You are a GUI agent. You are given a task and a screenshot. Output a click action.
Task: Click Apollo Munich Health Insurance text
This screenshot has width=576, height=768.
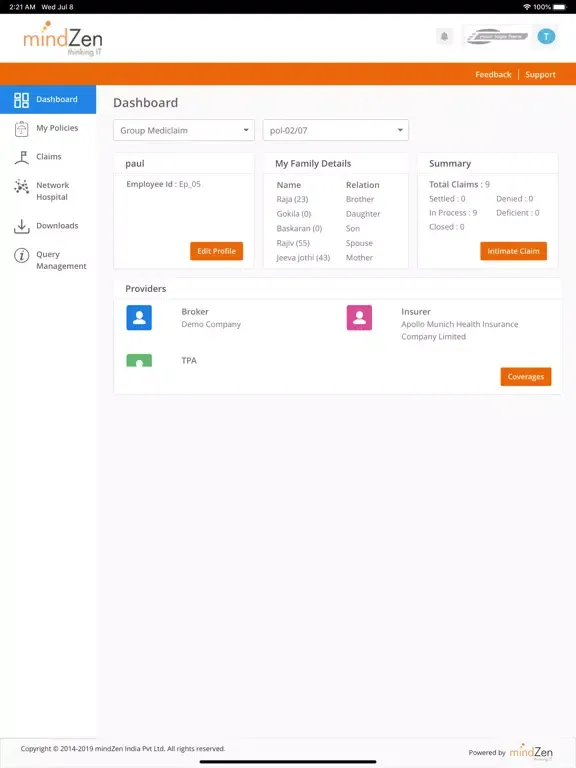tap(459, 331)
